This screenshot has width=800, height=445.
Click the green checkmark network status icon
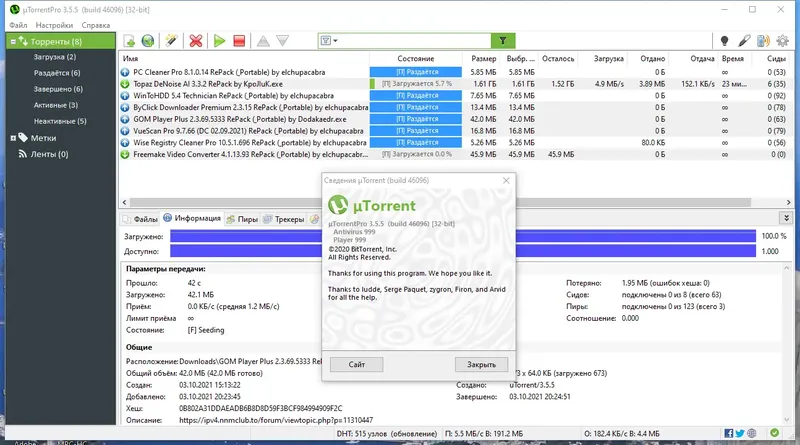774,433
